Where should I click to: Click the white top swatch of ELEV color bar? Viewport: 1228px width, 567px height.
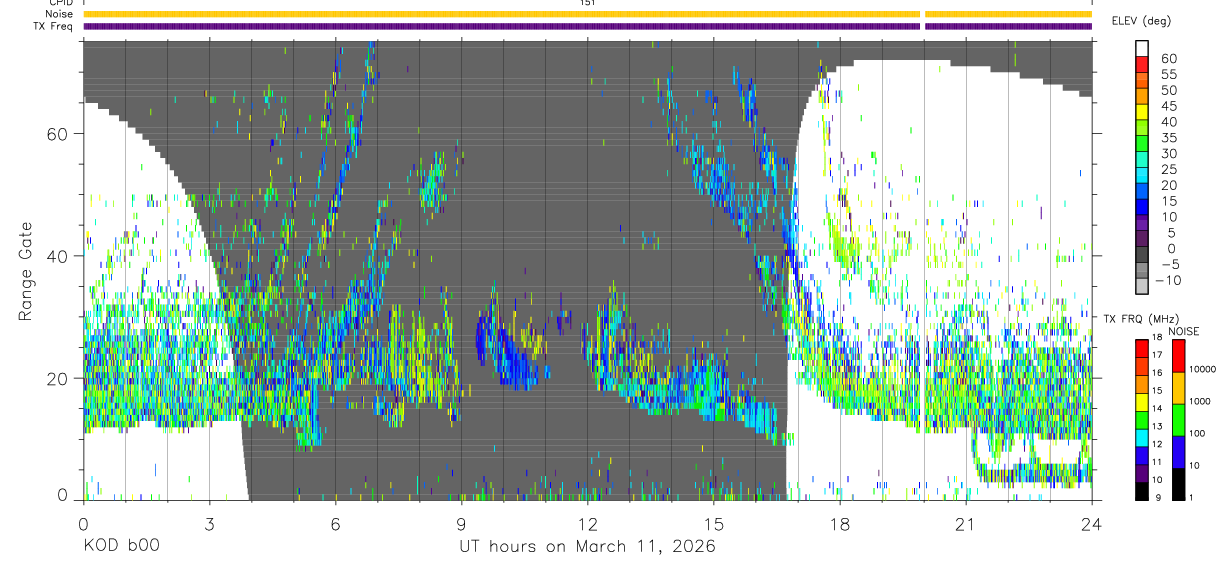(x=1142, y=48)
